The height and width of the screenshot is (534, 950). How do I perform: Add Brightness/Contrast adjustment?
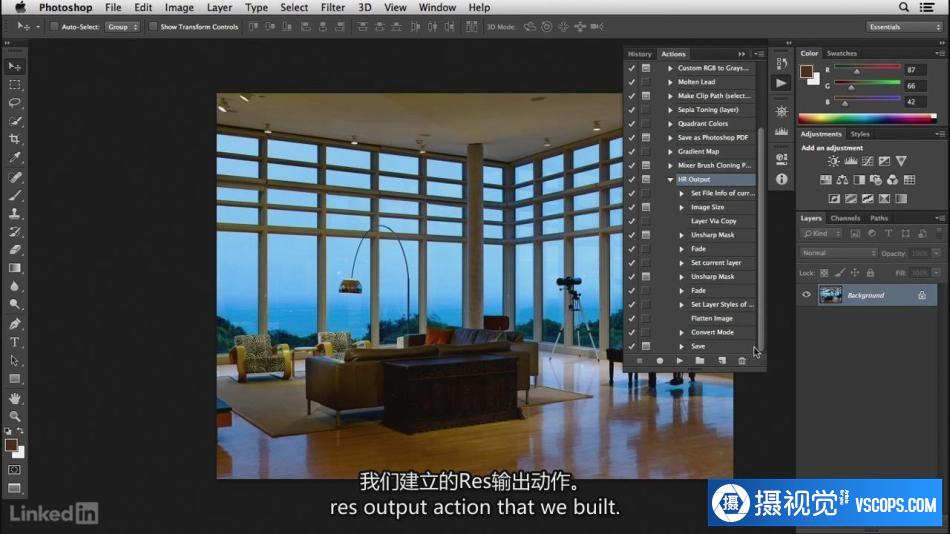coord(834,161)
